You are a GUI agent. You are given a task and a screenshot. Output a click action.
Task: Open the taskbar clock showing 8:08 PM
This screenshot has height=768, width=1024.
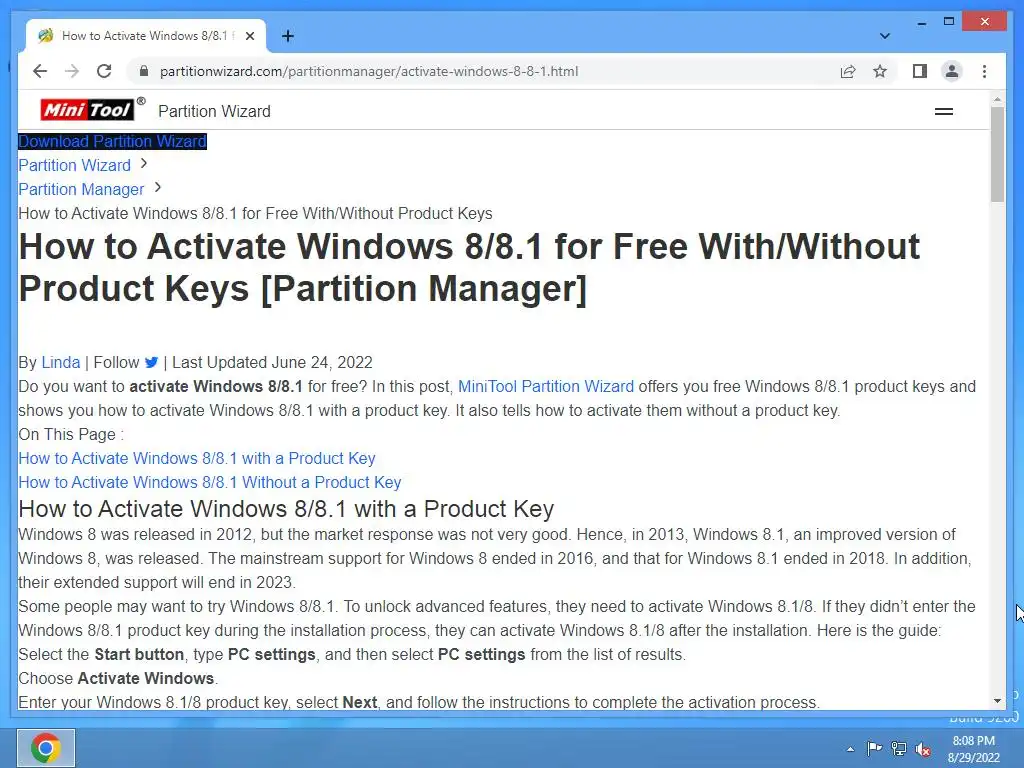(x=973, y=749)
